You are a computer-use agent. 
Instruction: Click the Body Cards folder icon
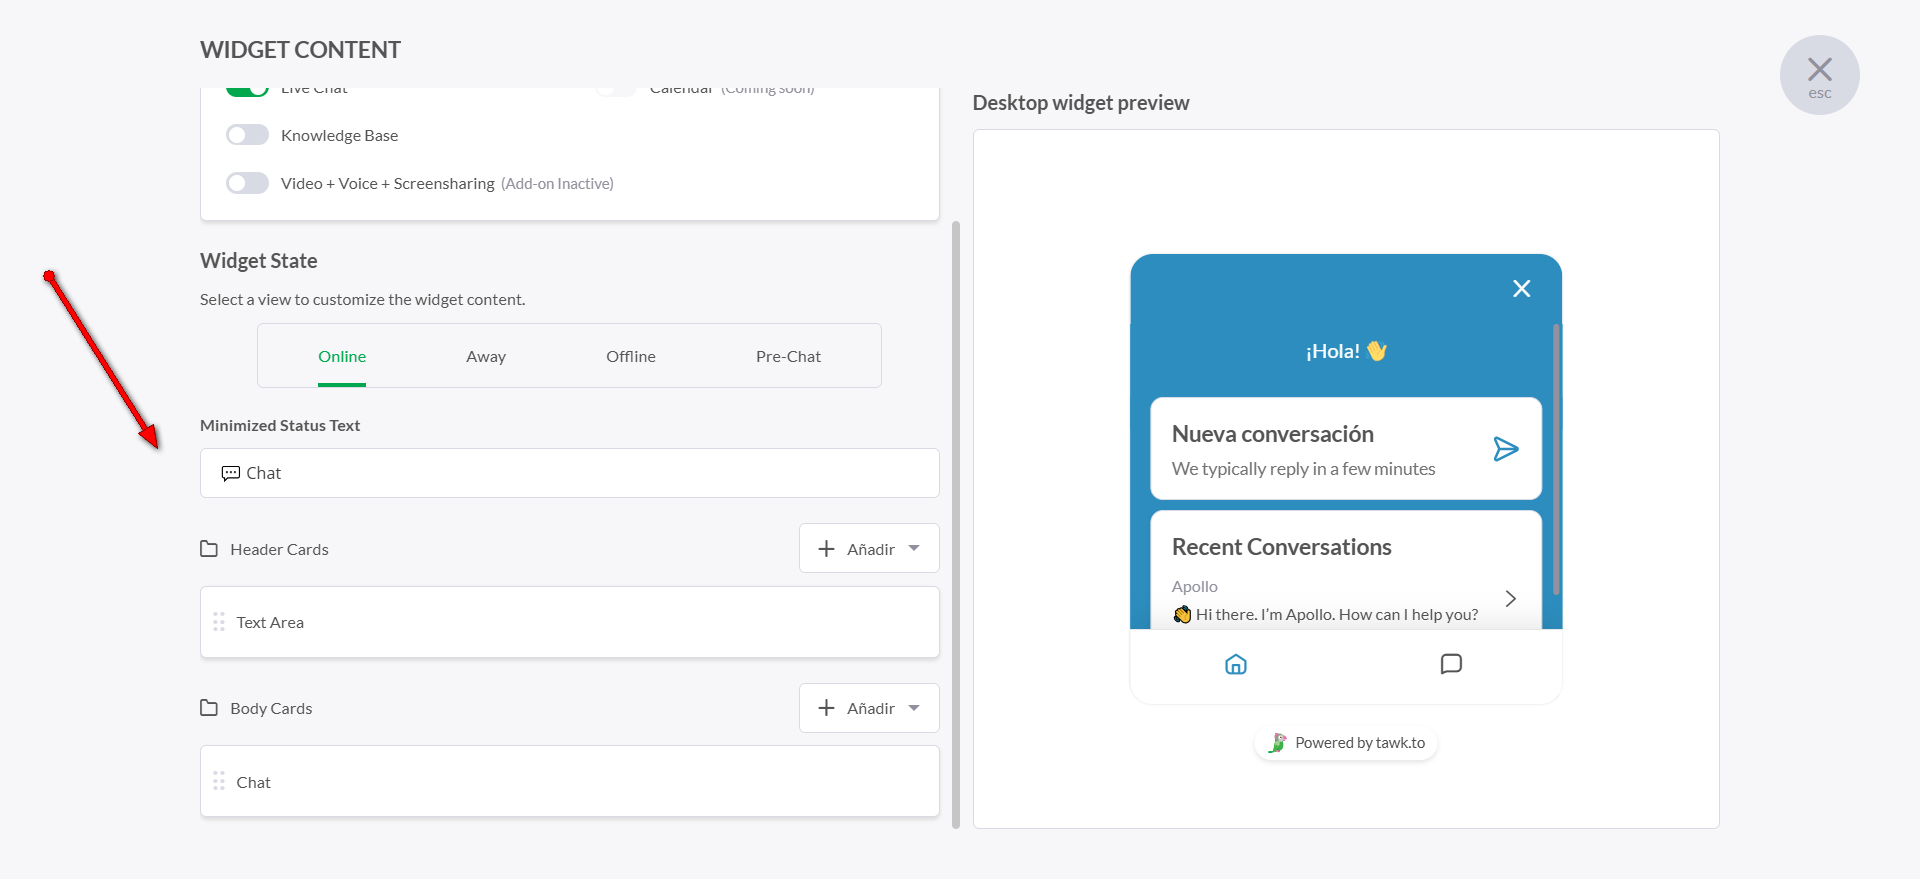point(209,708)
